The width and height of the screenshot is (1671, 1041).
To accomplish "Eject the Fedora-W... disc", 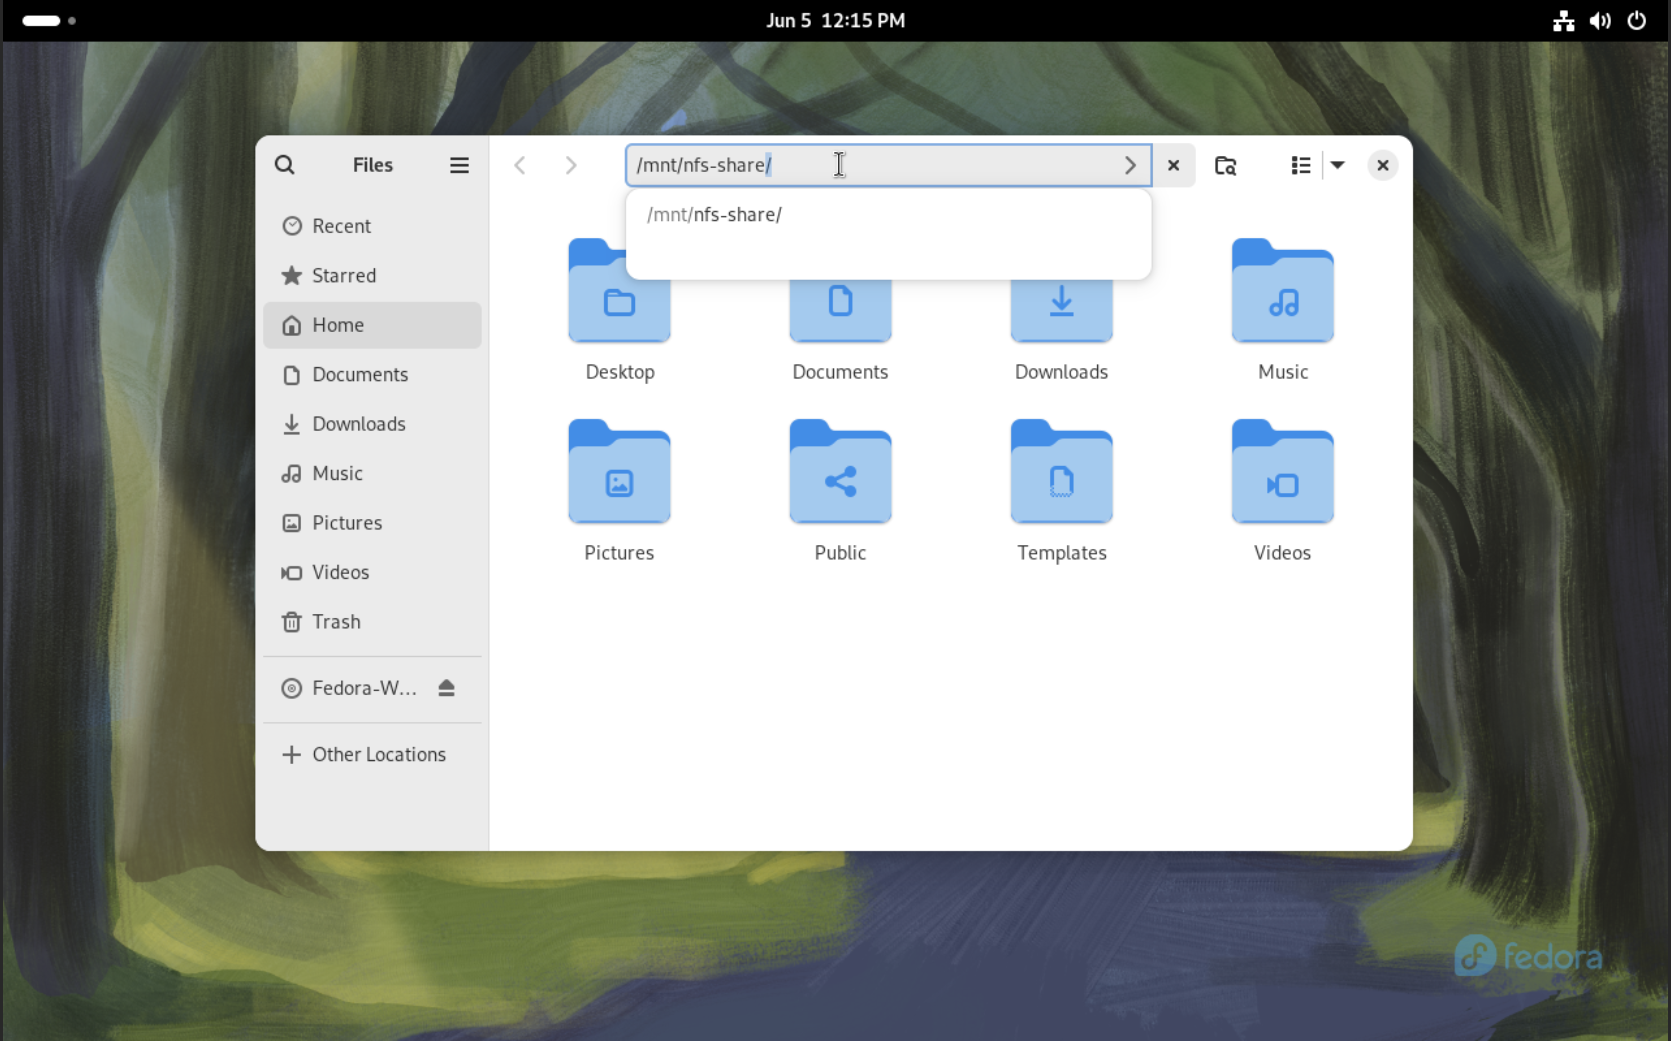I will [x=446, y=688].
